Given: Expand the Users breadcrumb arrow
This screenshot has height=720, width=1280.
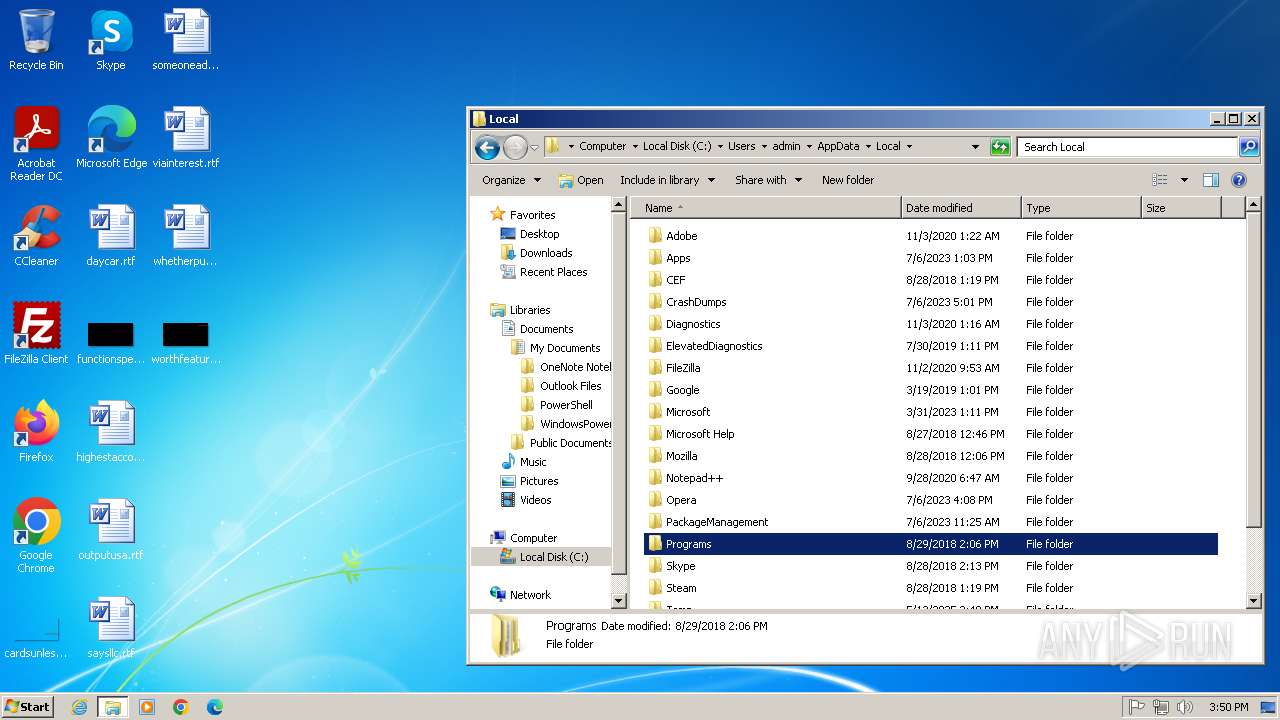Looking at the screenshot, I should coord(763,147).
